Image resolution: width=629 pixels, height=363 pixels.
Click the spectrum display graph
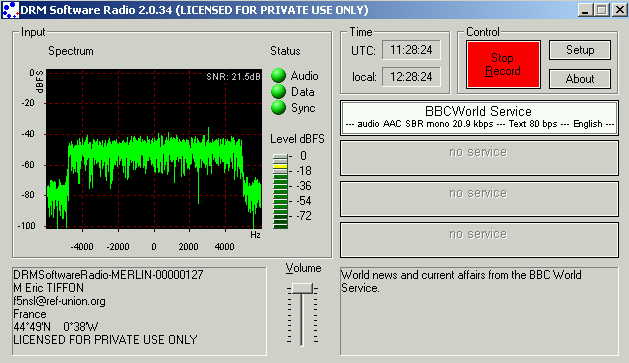click(x=154, y=149)
